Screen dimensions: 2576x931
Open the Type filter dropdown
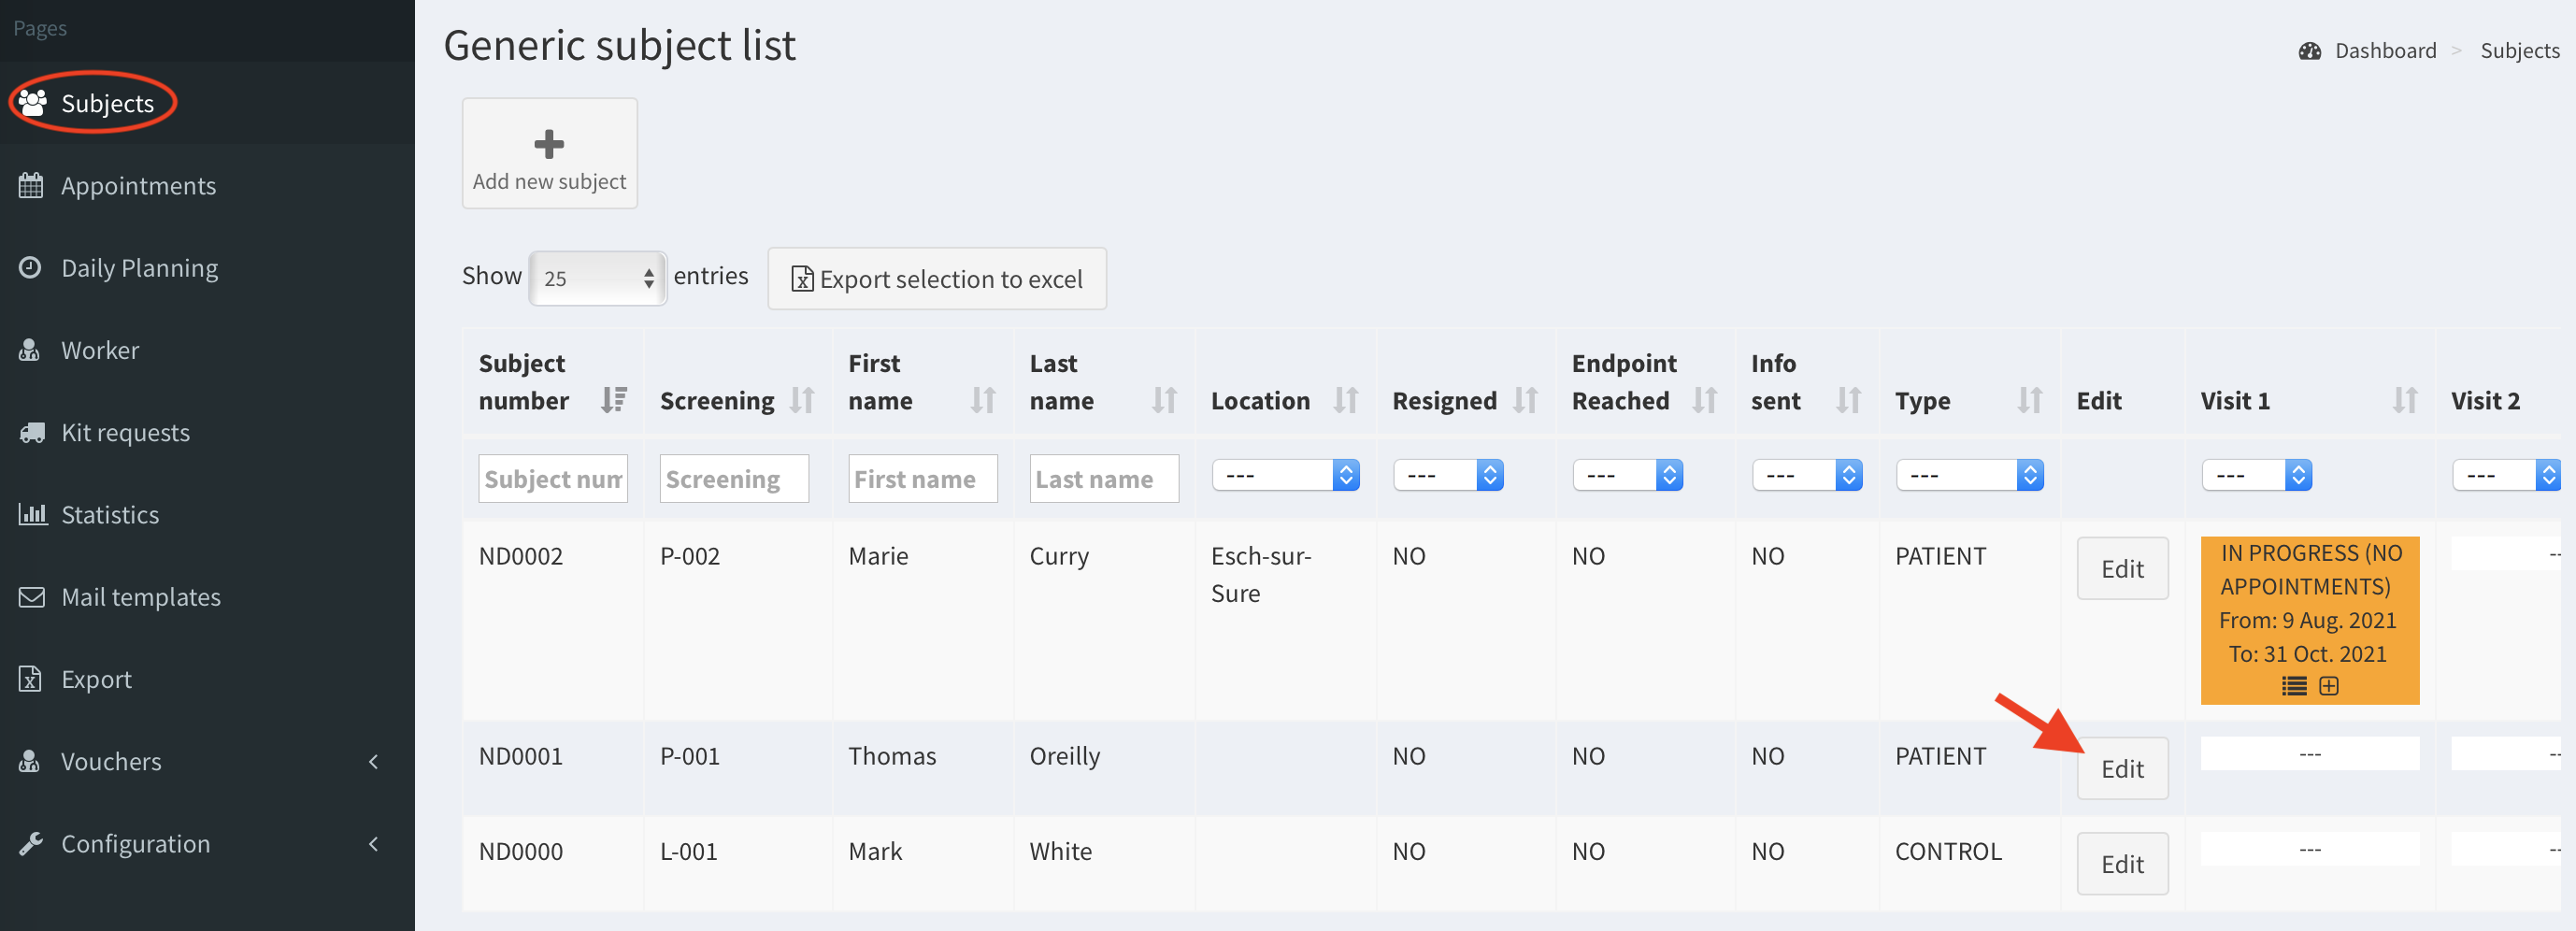tap(1968, 475)
